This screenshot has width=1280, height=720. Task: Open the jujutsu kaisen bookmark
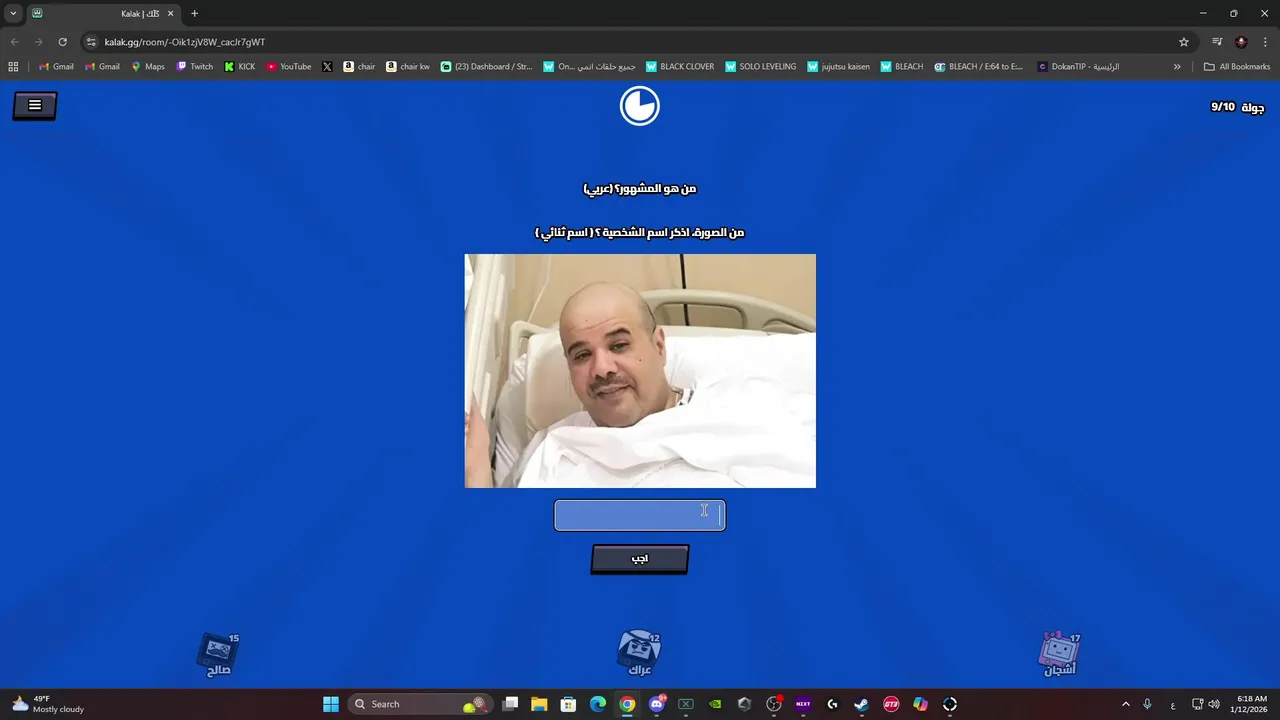point(838,67)
